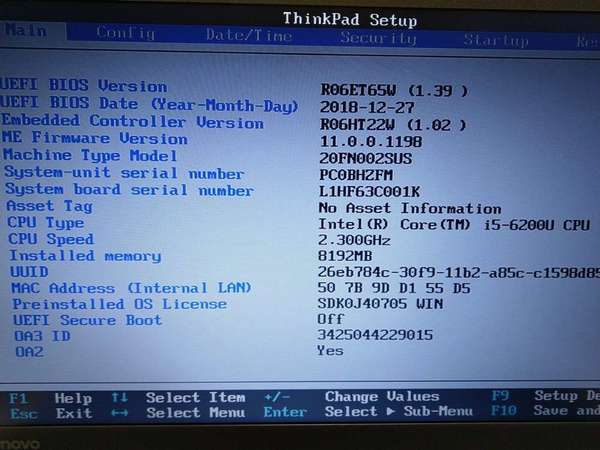
Task: Select the UUID label
Action: [29, 272]
